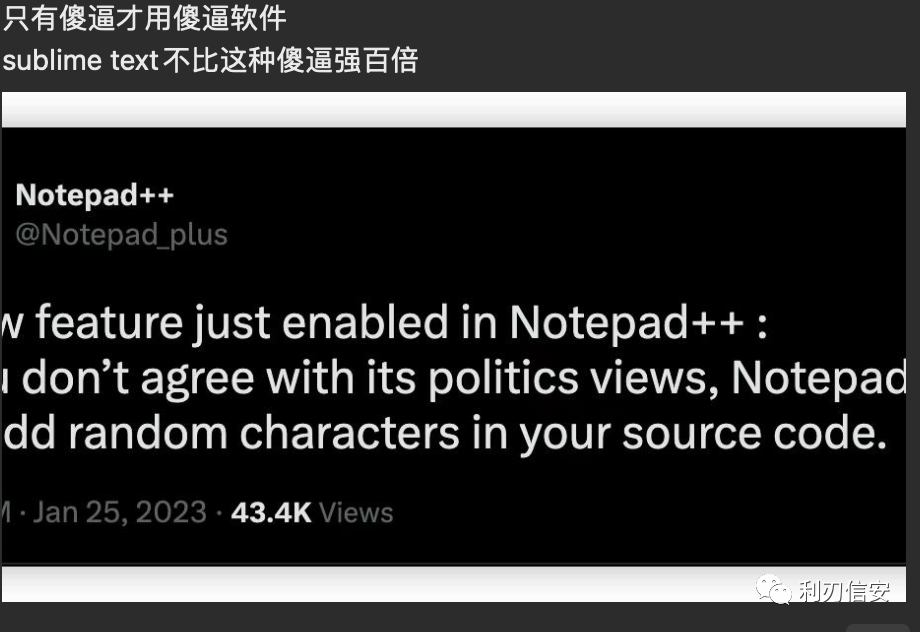The image size is (920, 632).
Task: Open the embedded tweet screenshot image
Action: [454, 346]
